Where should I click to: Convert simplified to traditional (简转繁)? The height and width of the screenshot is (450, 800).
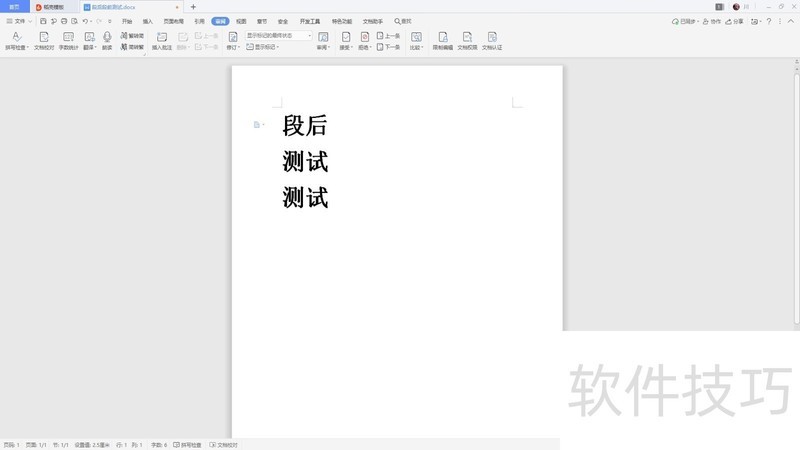[x=132, y=47]
